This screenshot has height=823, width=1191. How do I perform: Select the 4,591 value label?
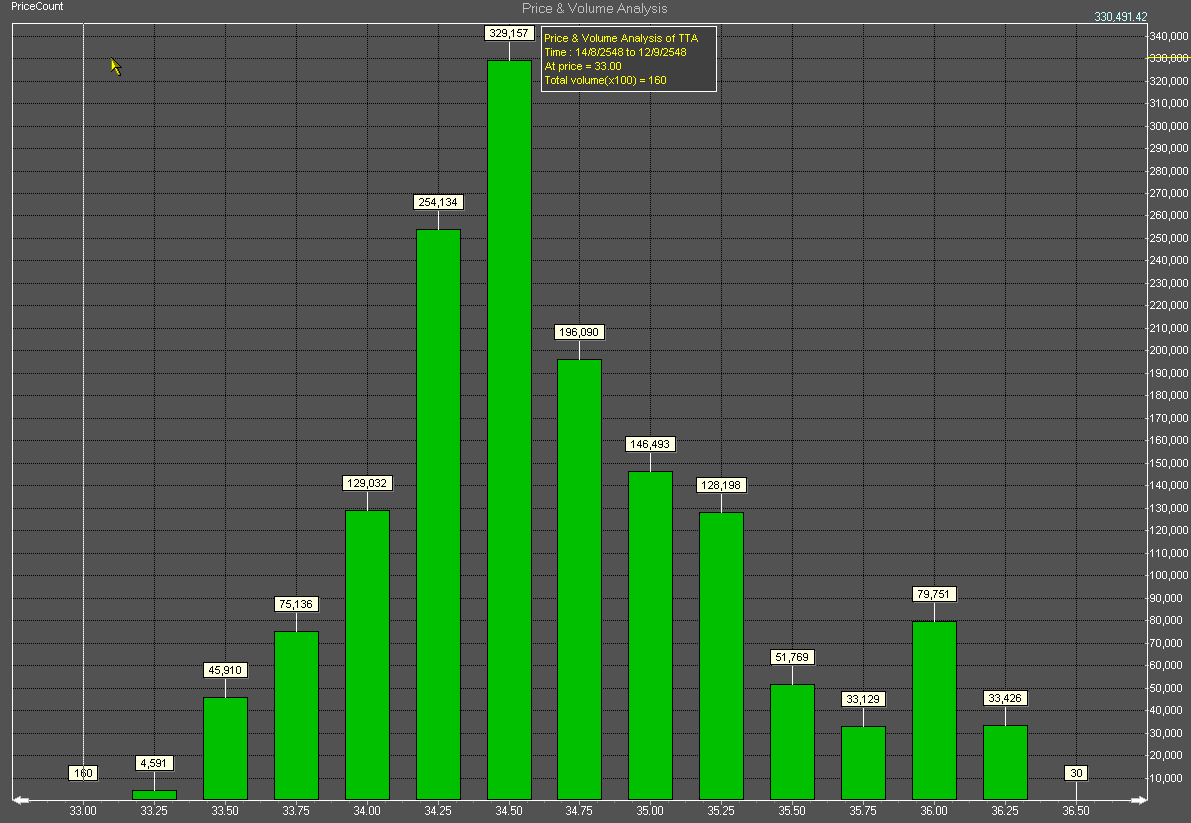[154, 763]
